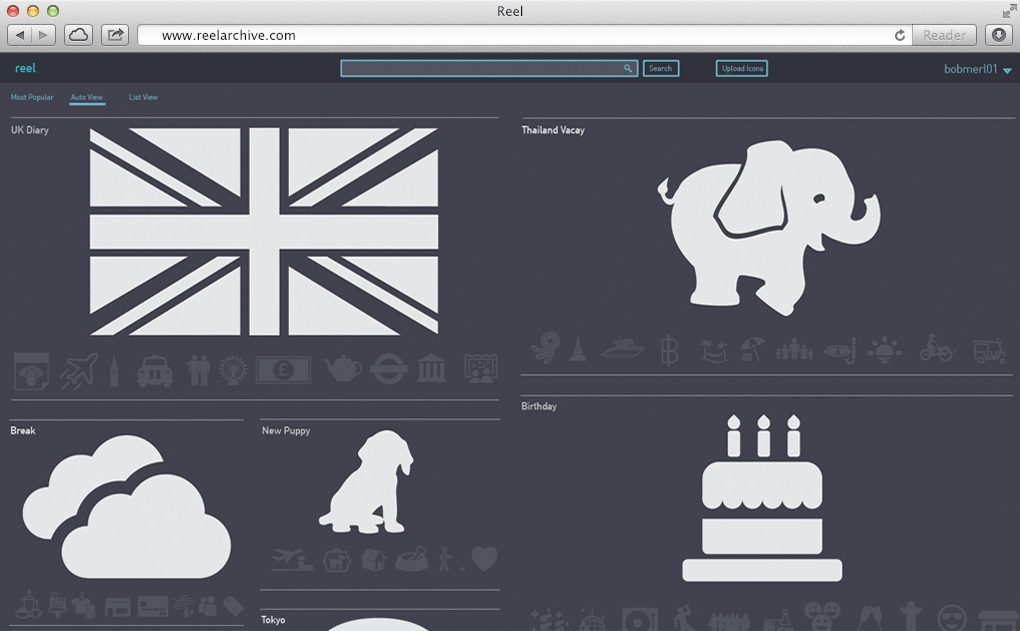Image resolution: width=1020 pixels, height=631 pixels.
Task: Click the Thai temple stupa icon
Action: 578,349
